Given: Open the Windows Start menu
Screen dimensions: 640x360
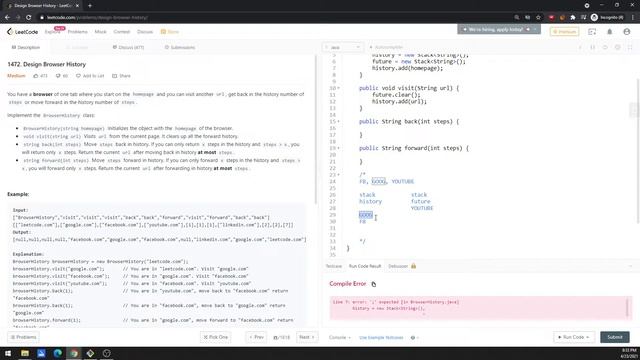Looking at the screenshot, I should [x=8, y=353].
